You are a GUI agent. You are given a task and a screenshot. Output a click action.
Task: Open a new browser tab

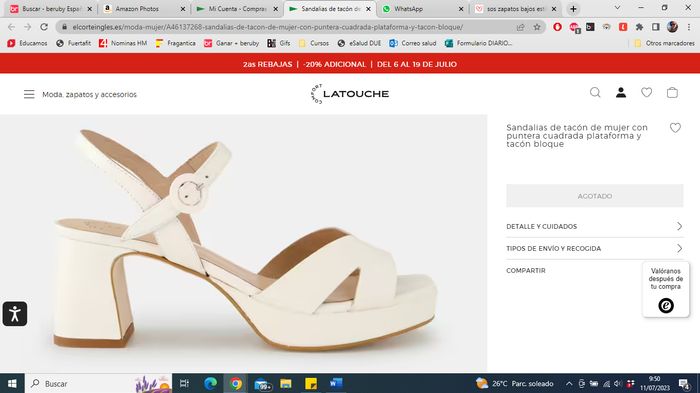573,8
